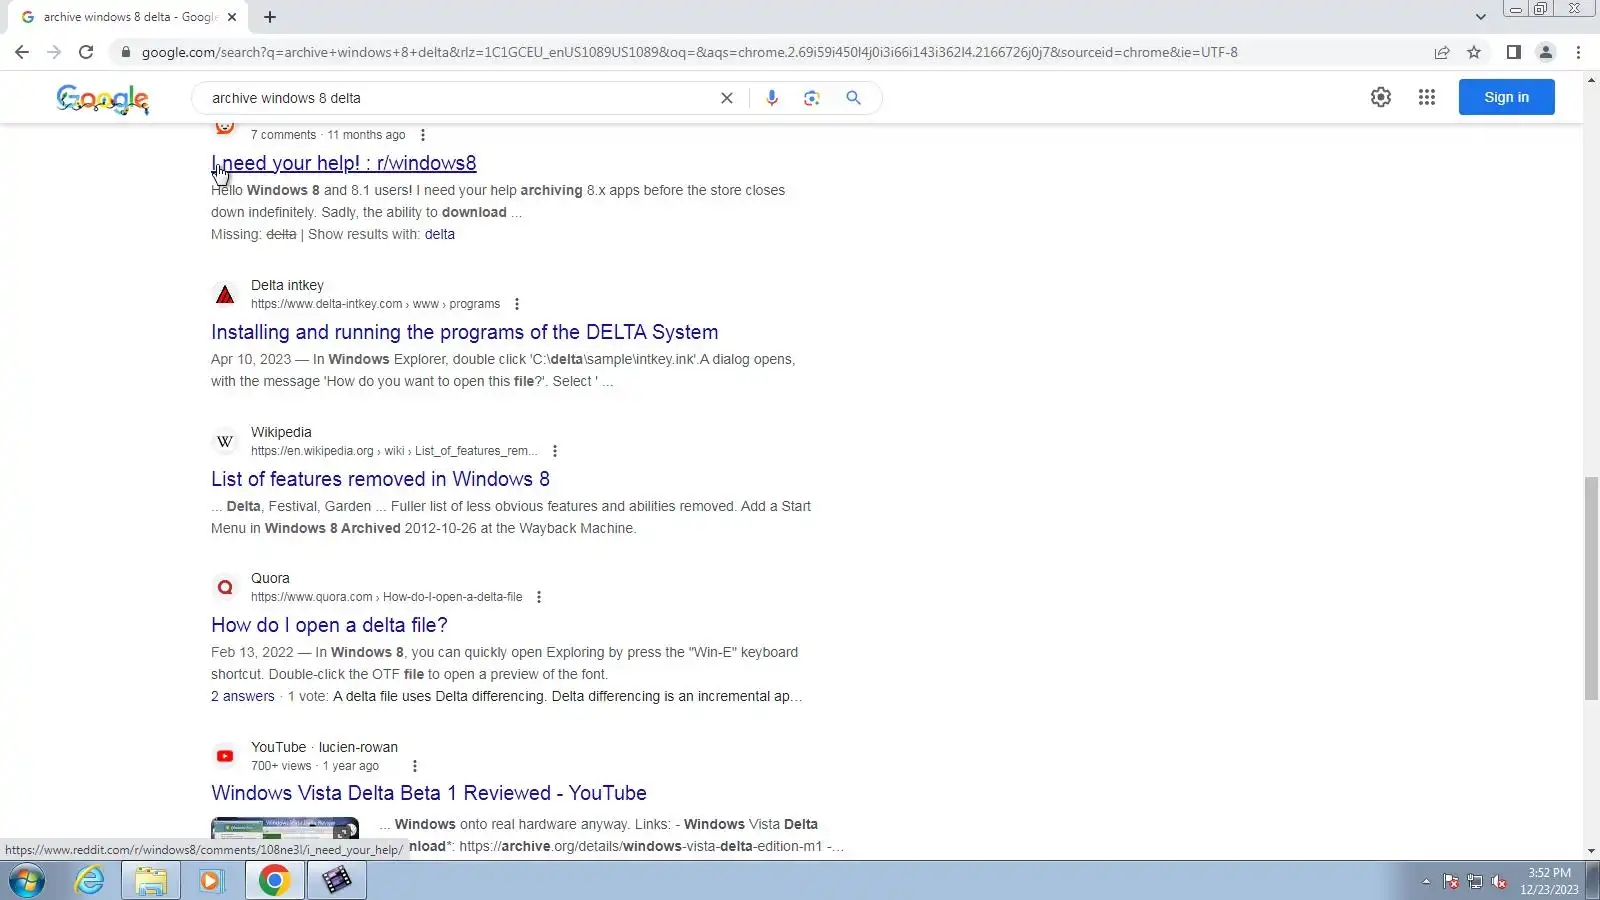The image size is (1600, 900).
Task: Open "I need your help! : r/windows8" result
Action: 344,163
